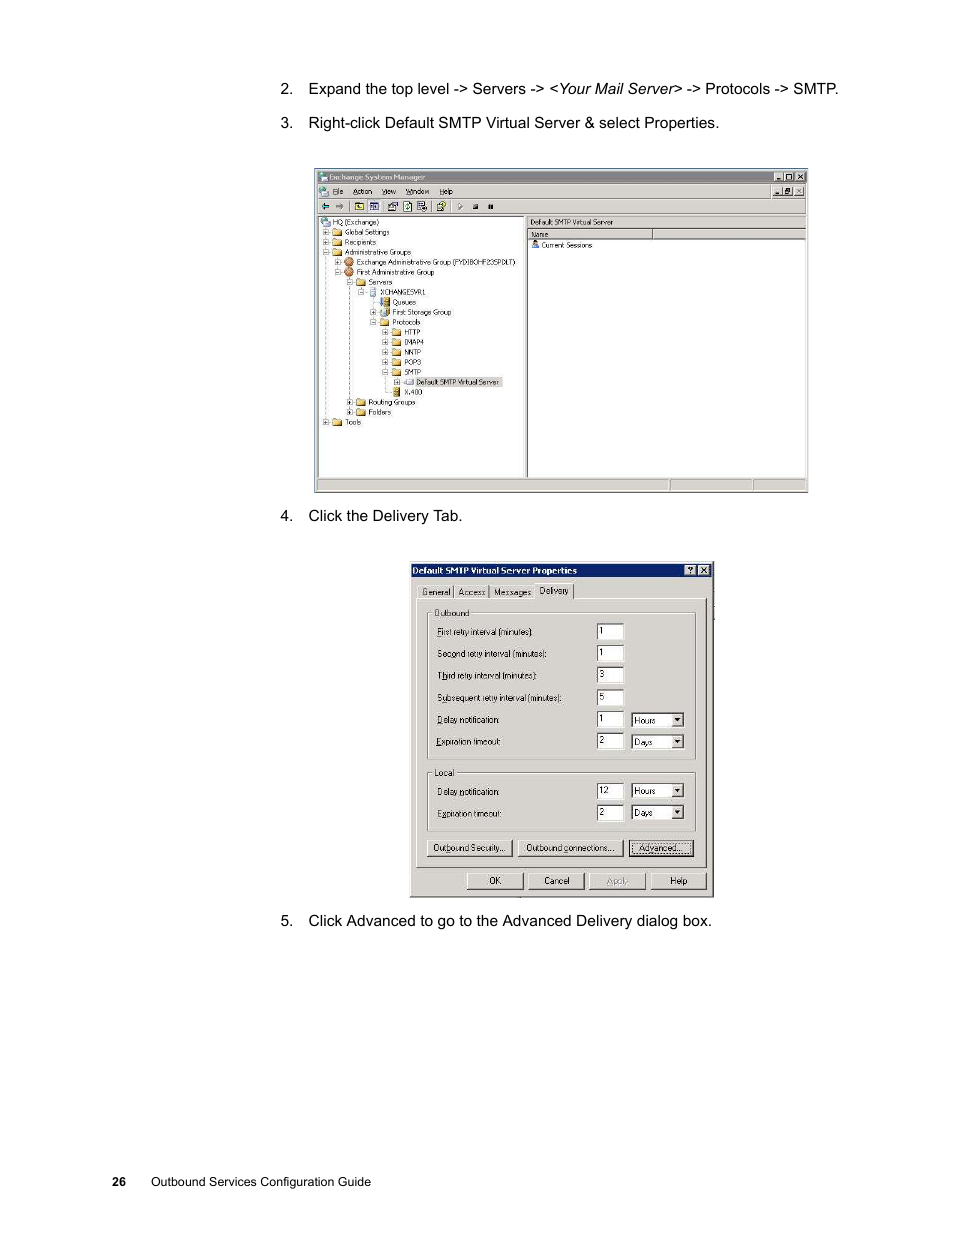Image resolution: width=954 pixels, height=1235 pixels.
Task: Open Local Expiration timeout Days dropdown
Action: [677, 813]
